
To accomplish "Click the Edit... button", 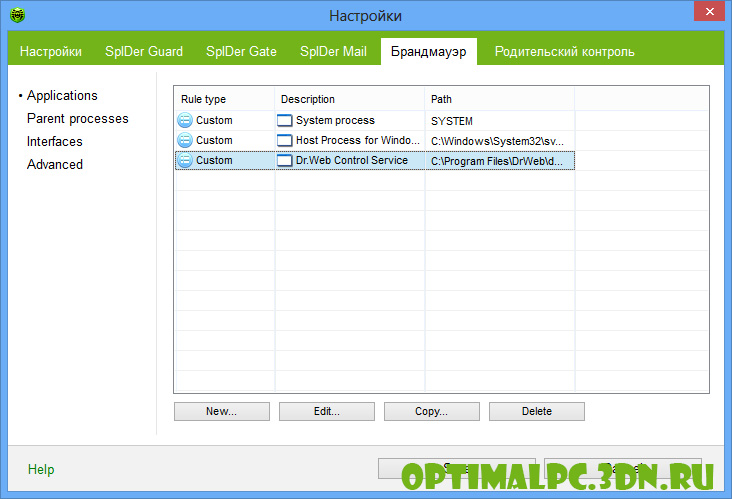I will coord(327,411).
